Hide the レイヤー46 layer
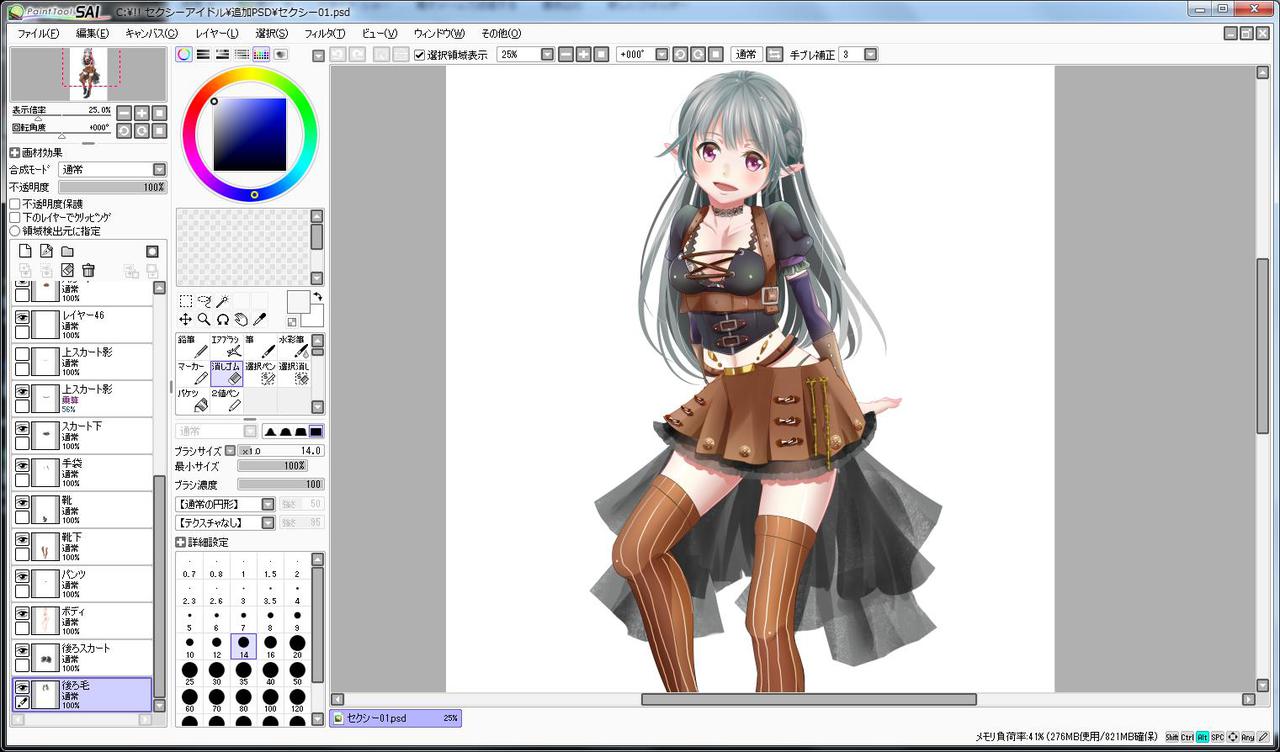1280x752 pixels. 22,316
